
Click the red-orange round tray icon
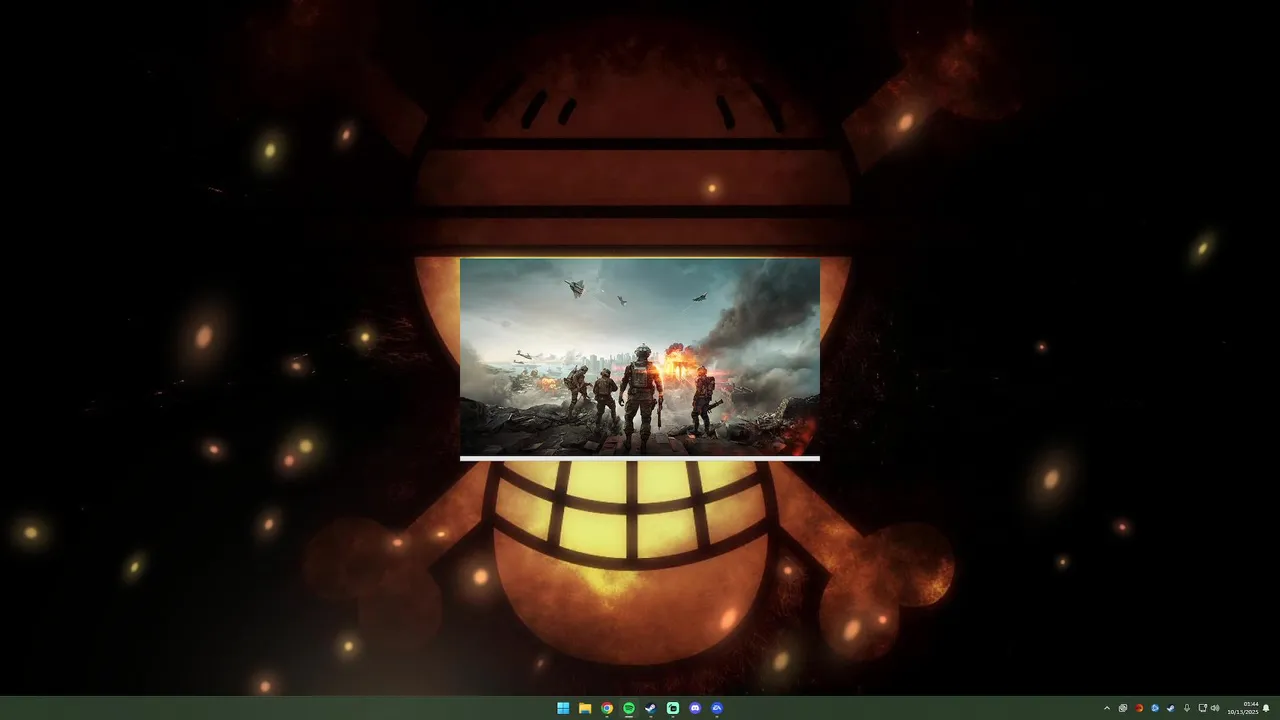click(1139, 708)
